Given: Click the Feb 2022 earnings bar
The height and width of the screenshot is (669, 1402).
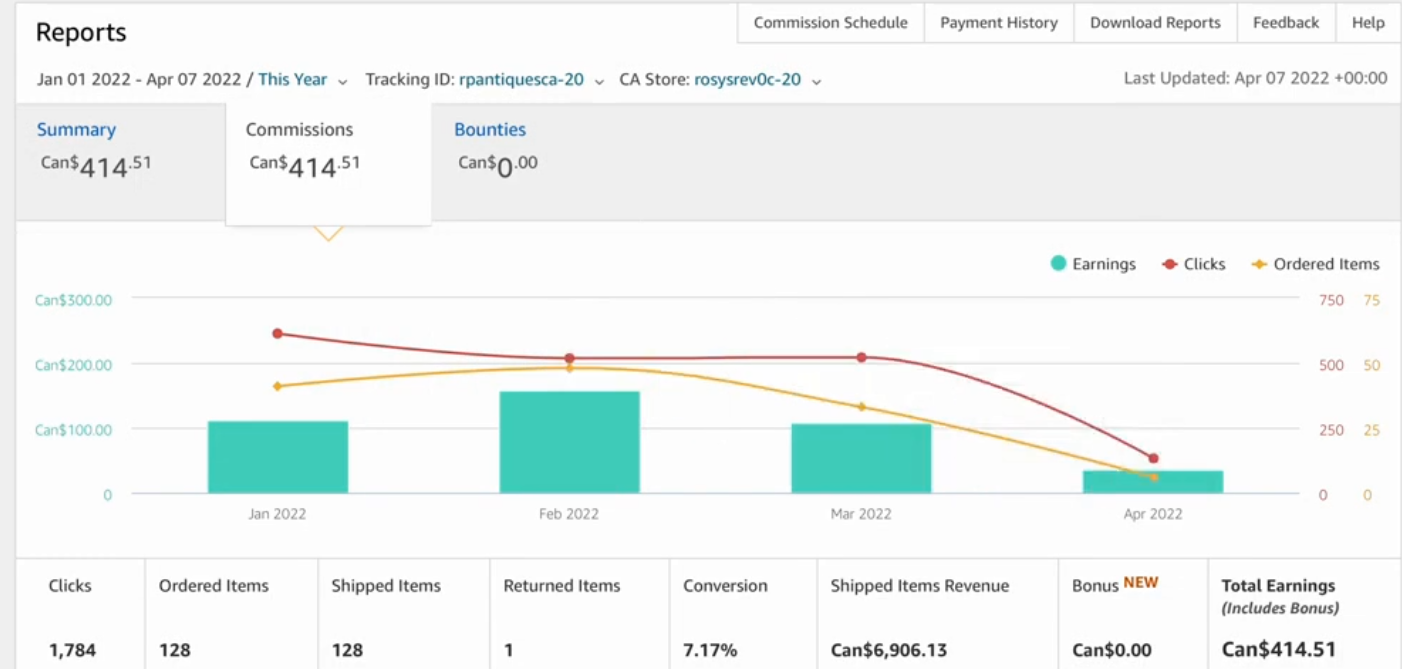Looking at the screenshot, I should (569, 442).
